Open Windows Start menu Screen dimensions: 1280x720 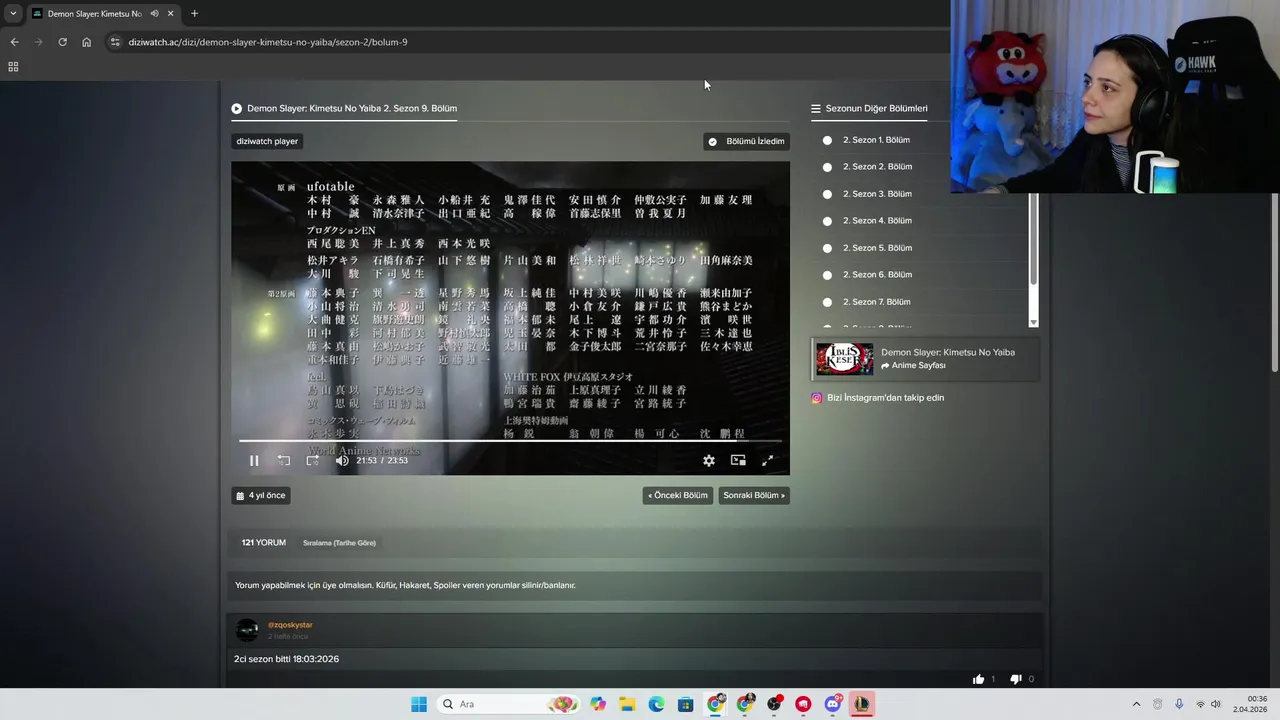pos(419,704)
